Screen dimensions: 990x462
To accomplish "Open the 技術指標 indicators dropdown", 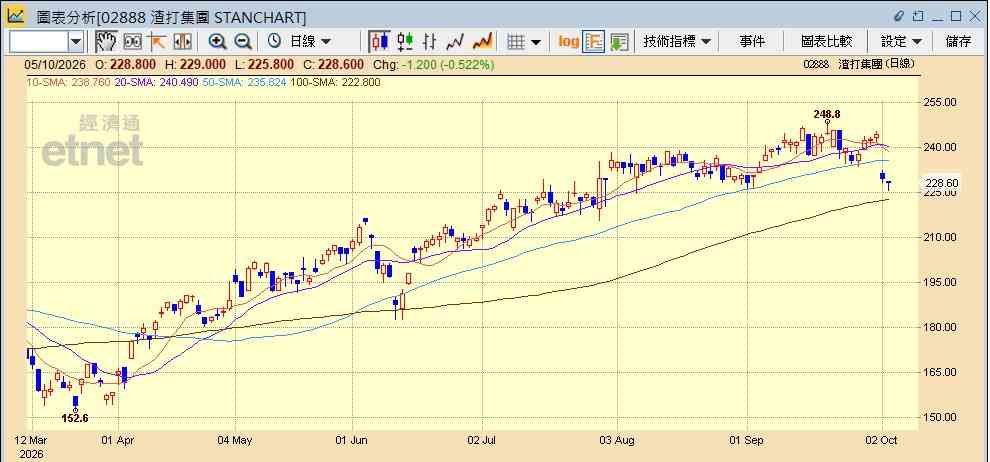I will click(677, 42).
